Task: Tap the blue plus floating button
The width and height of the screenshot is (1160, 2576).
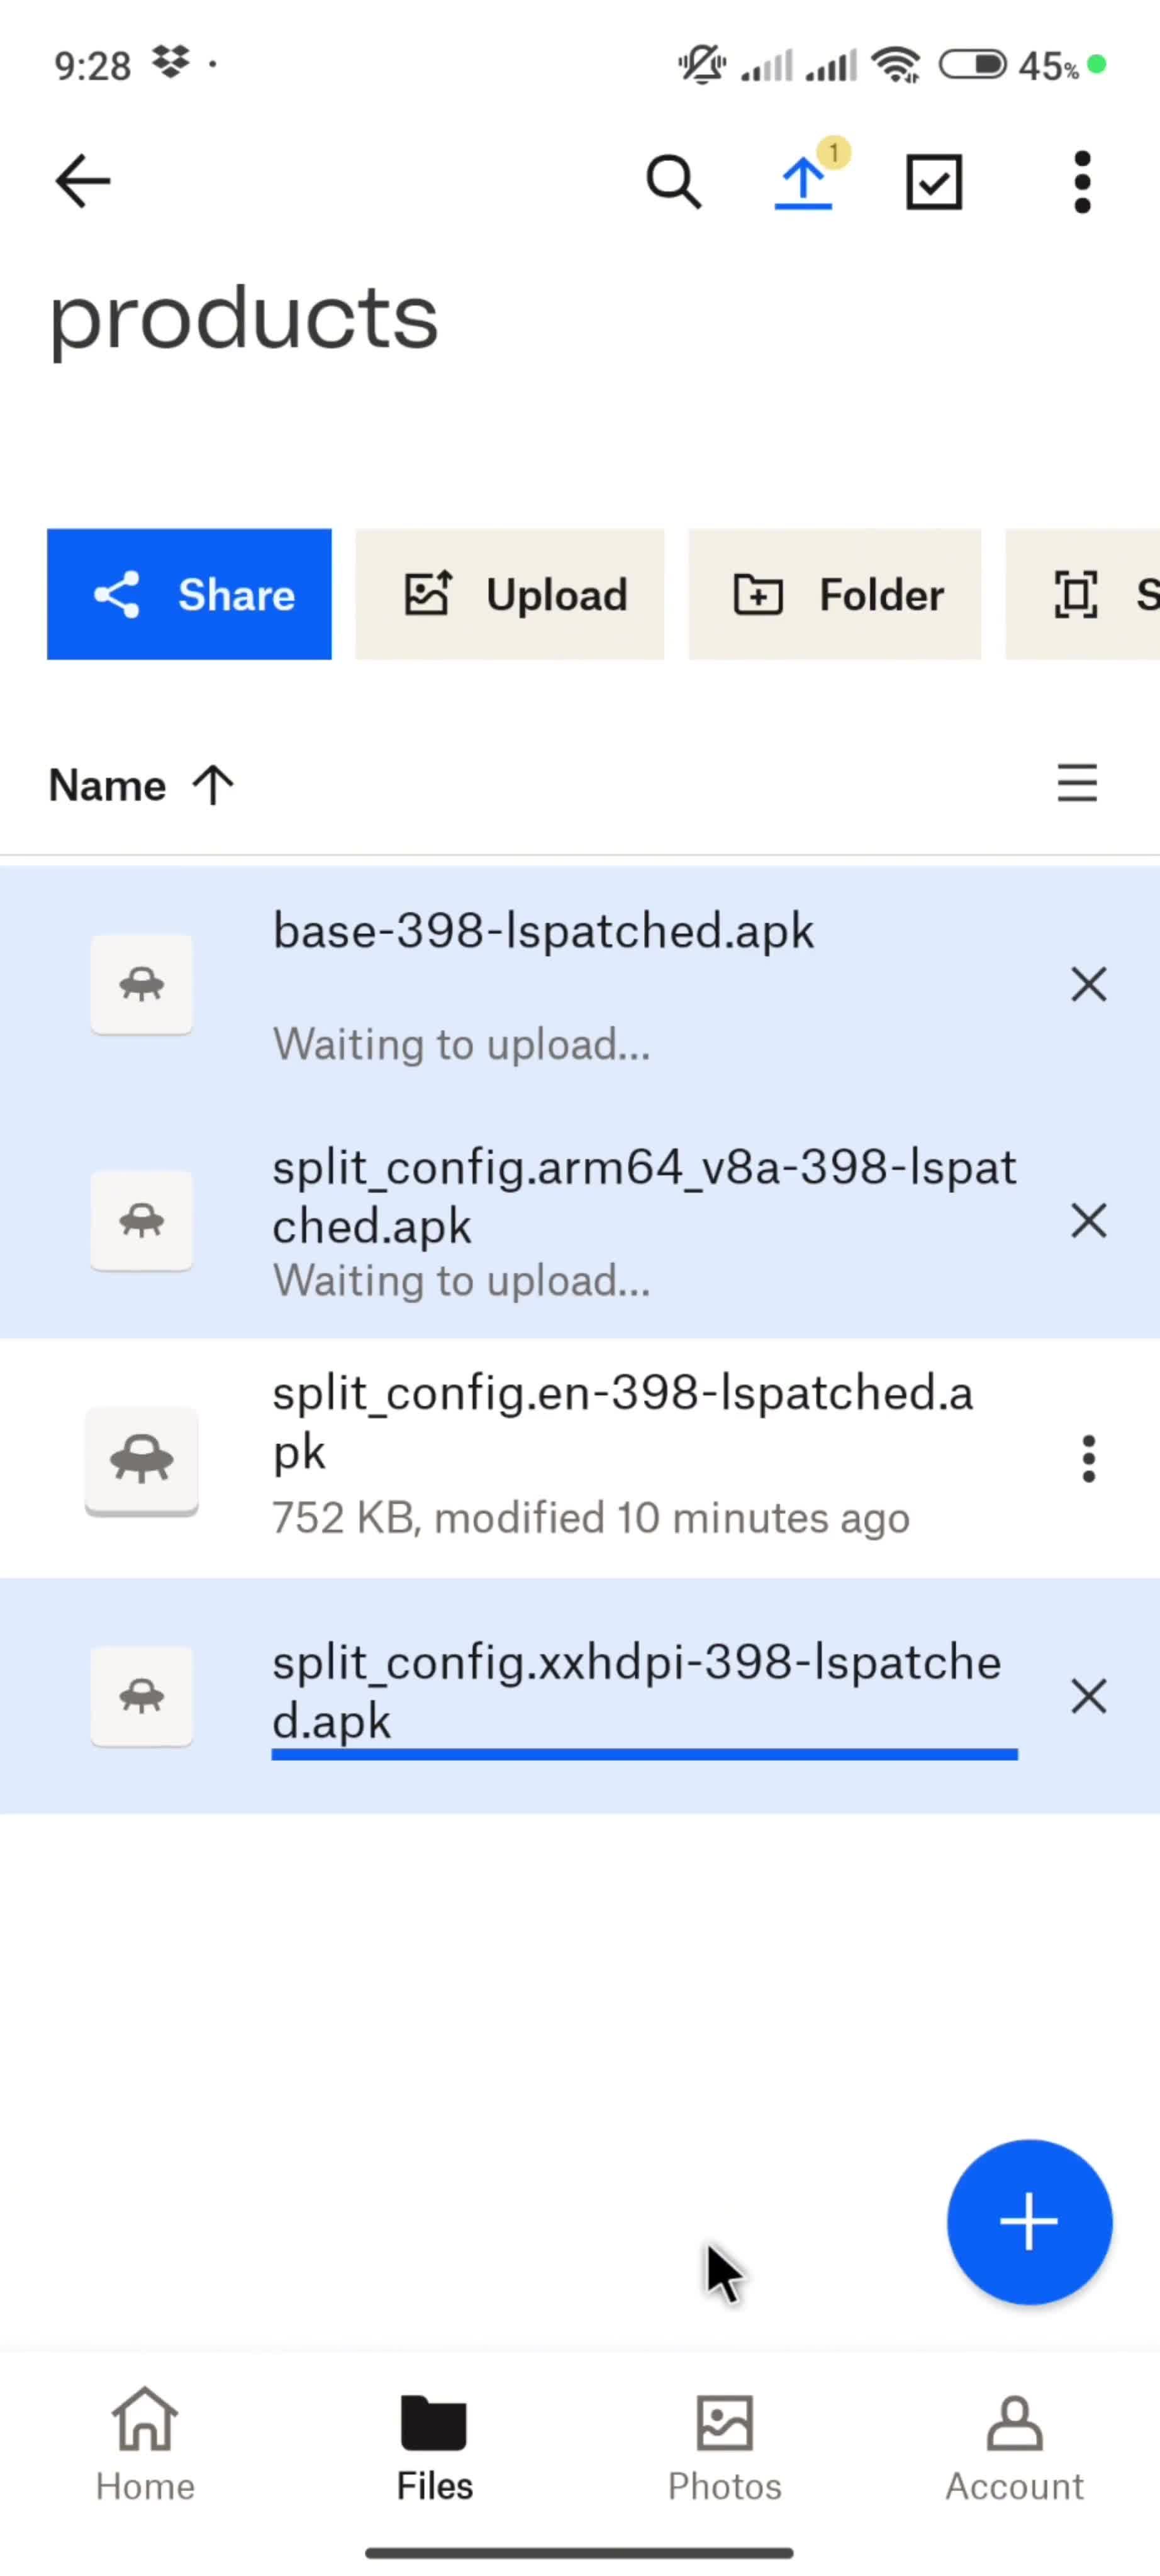Action: point(1029,2221)
